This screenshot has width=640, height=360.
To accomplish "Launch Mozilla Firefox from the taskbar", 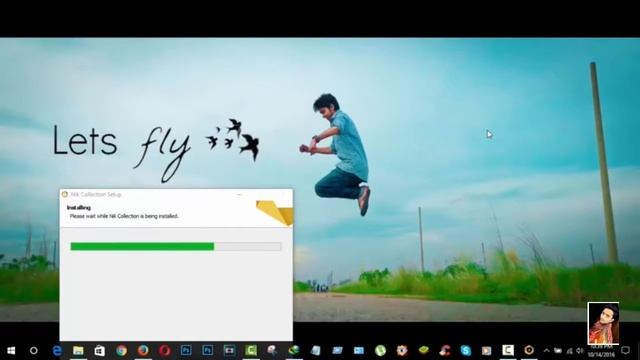I will (143, 351).
